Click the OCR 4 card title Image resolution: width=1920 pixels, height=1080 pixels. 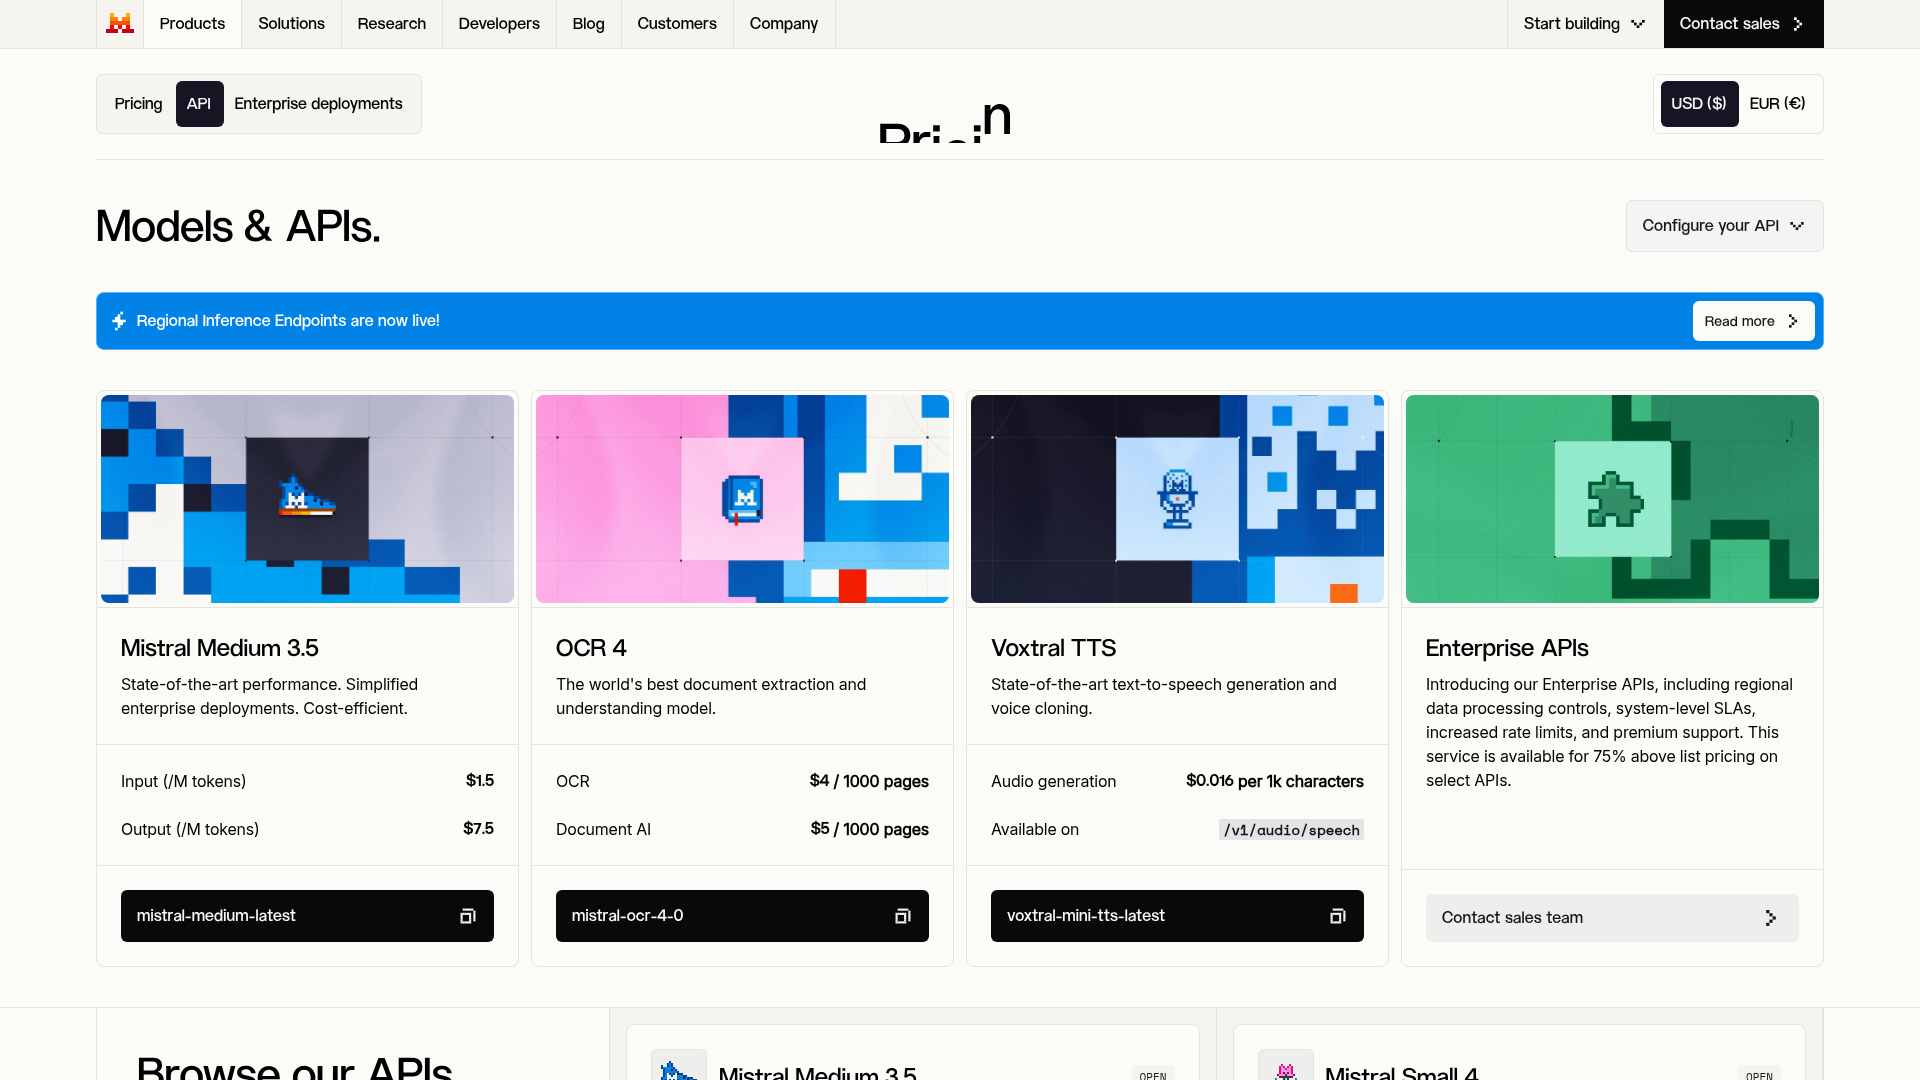[591, 648]
